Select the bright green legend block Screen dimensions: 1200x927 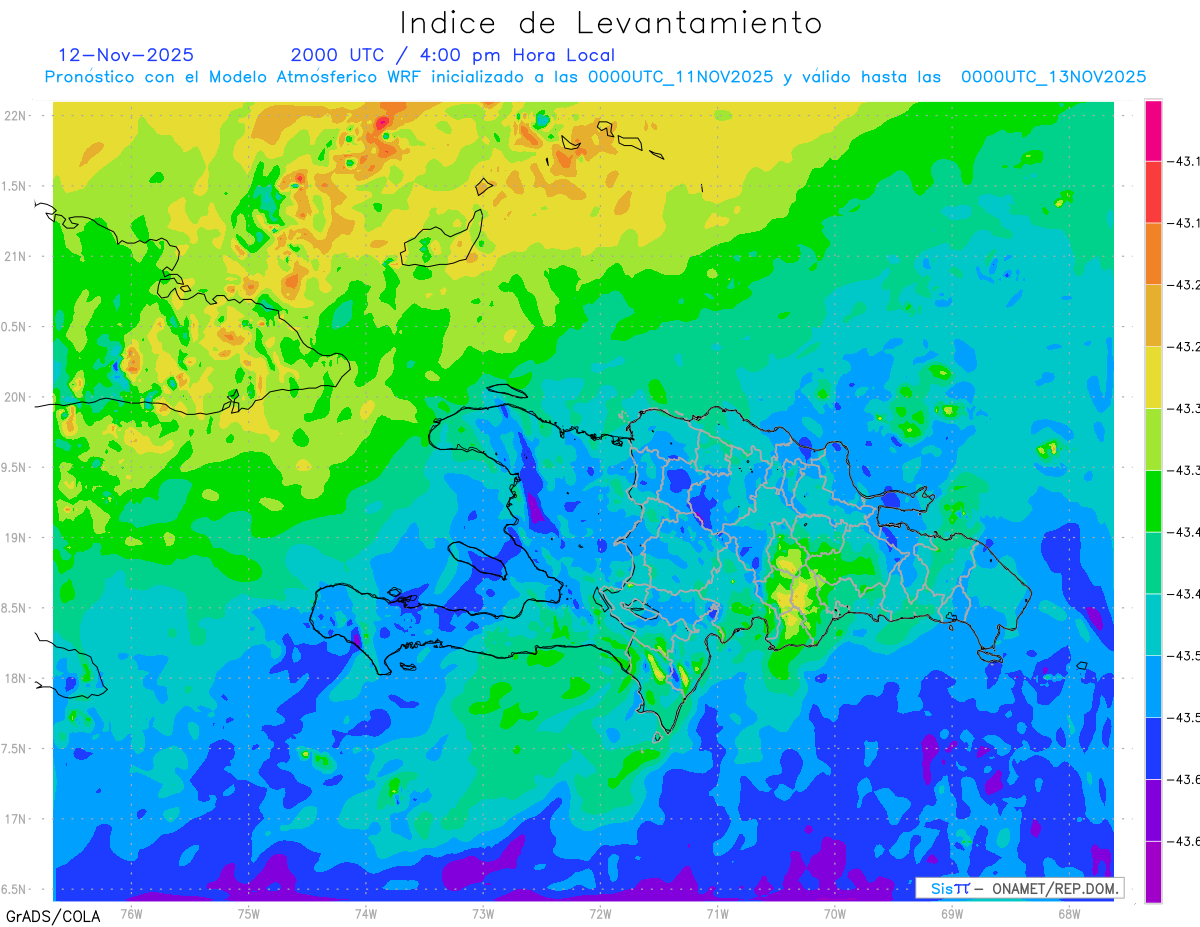pyautogui.click(x=1153, y=501)
